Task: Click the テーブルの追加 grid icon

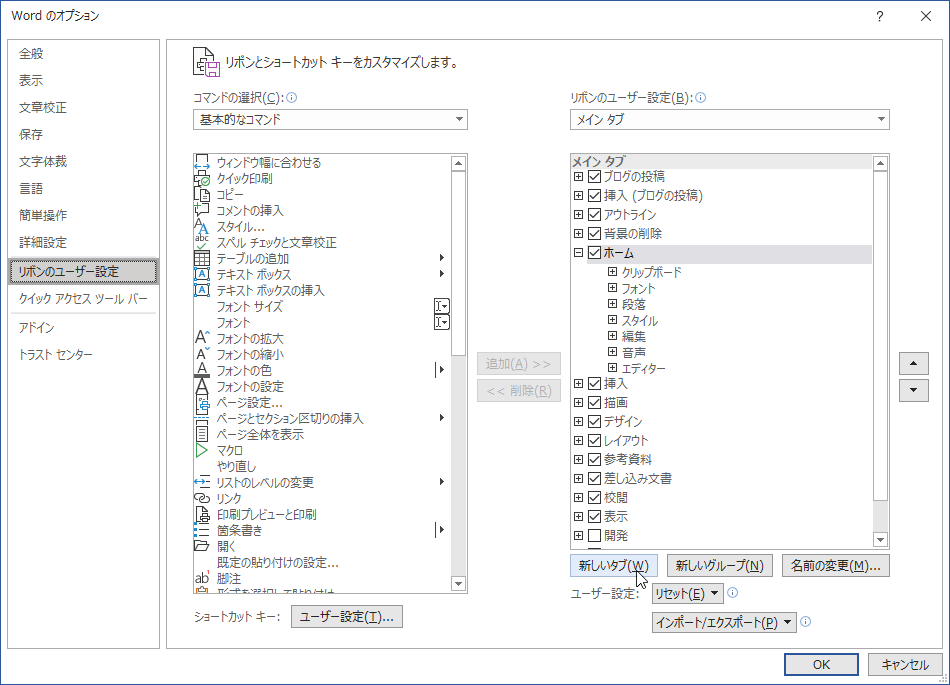Action: tap(202, 258)
